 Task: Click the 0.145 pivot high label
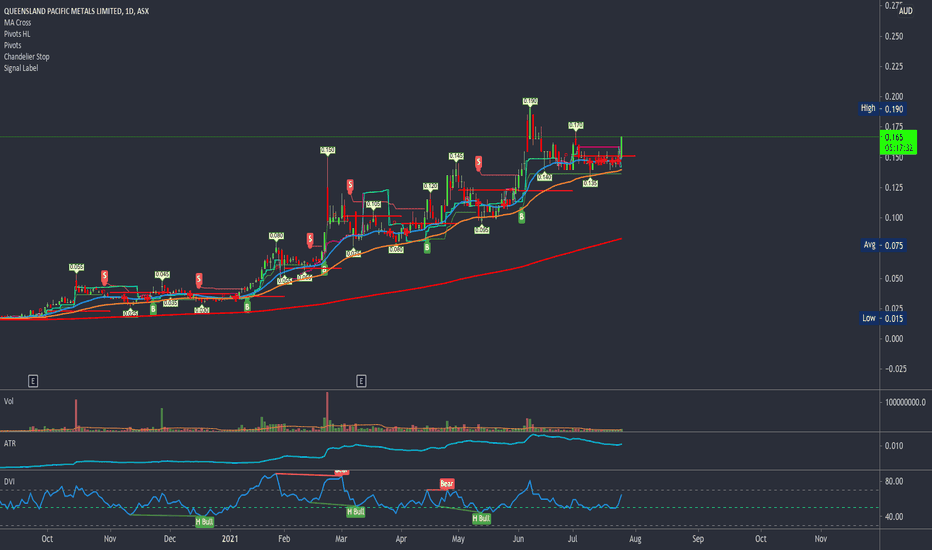(x=456, y=156)
